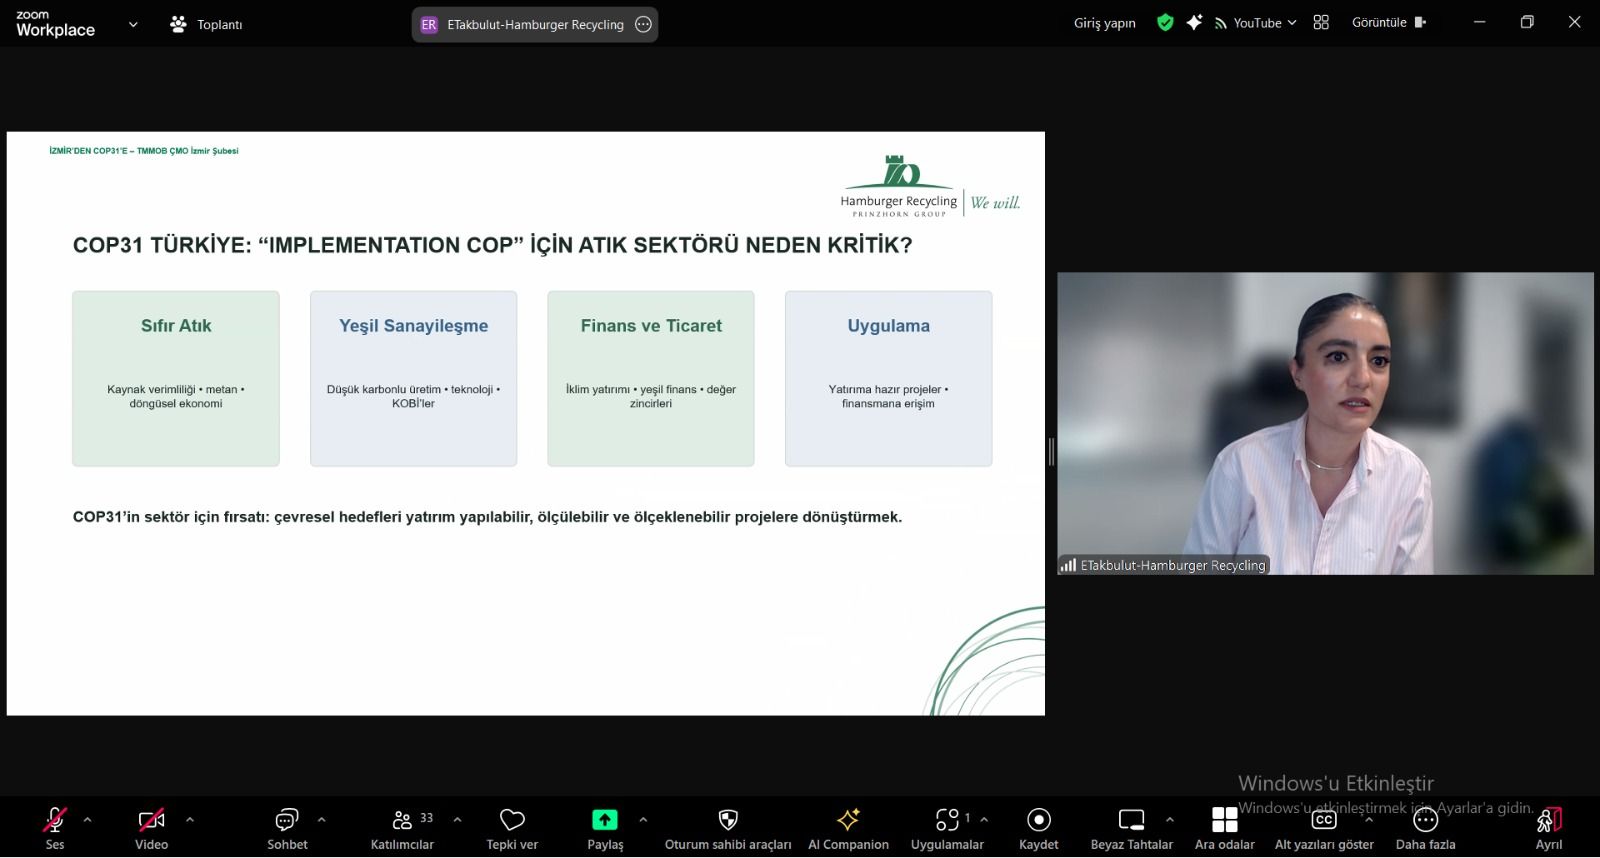1600x858 pixels.
Task: Open Beyaz Tahtalar whiteboards
Action: [x=1131, y=829]
